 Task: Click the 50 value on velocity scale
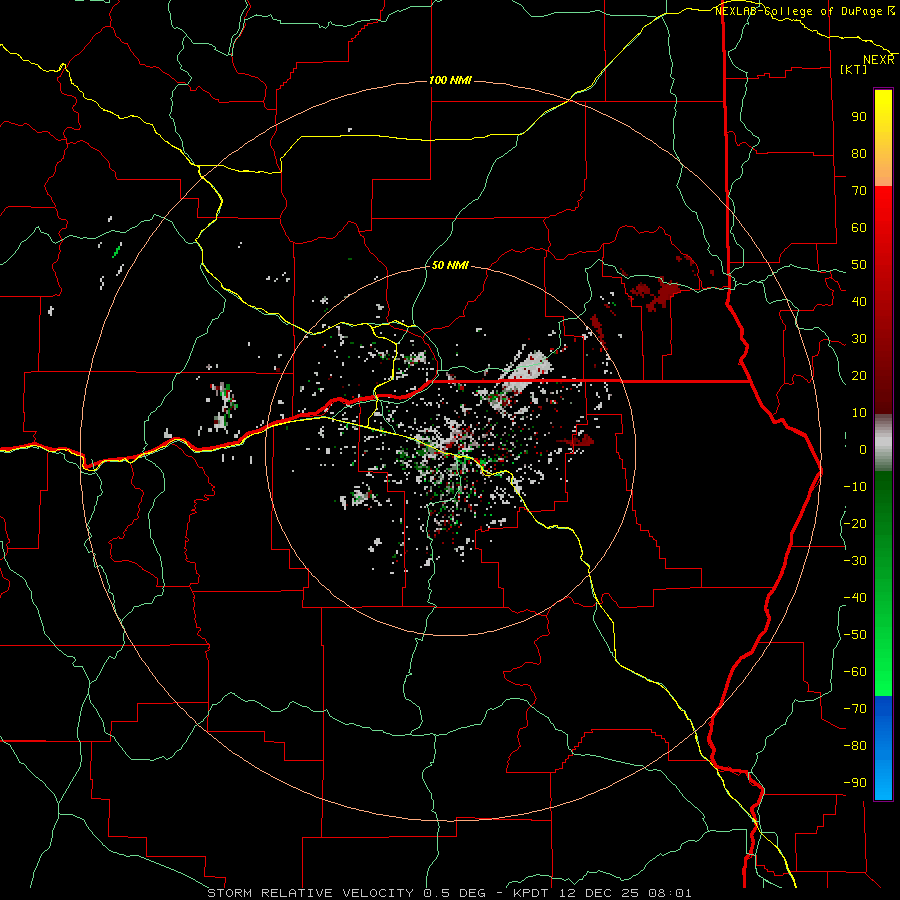click(859, 265)
